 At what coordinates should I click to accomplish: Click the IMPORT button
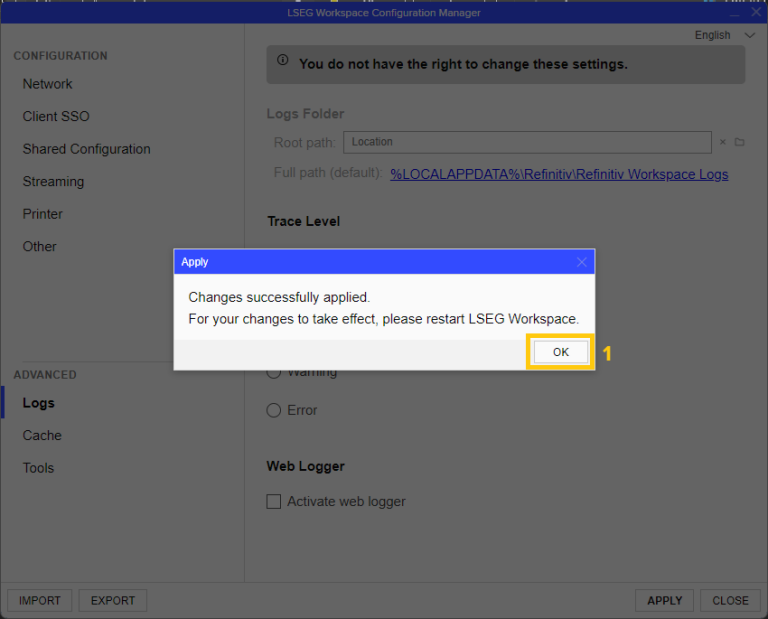pos(40,600)
